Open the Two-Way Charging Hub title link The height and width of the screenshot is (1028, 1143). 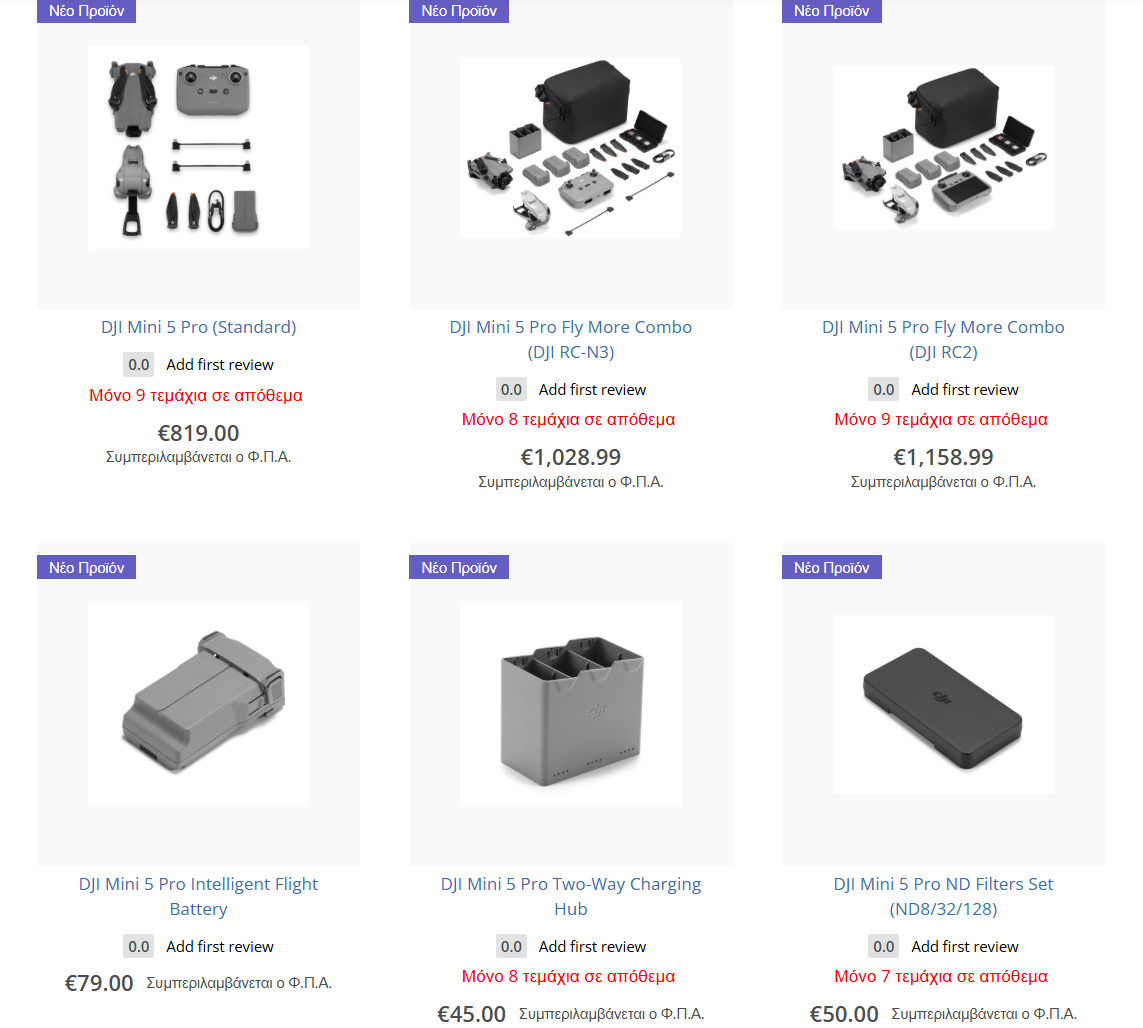[x=571, y=897]
